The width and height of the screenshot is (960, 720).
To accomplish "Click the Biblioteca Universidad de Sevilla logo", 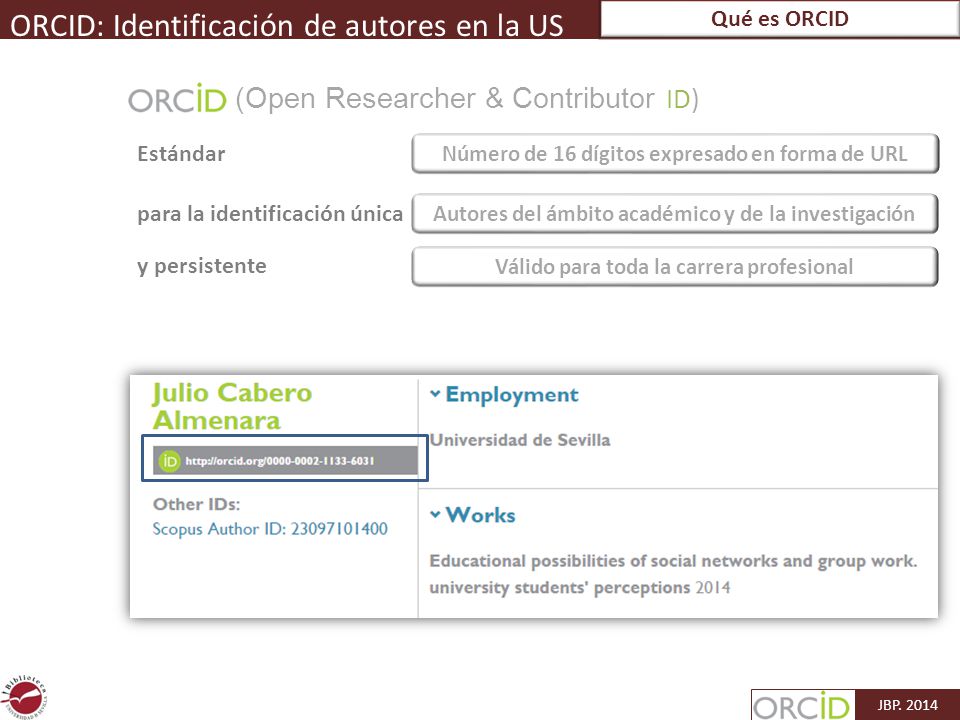I will point(23,696).
